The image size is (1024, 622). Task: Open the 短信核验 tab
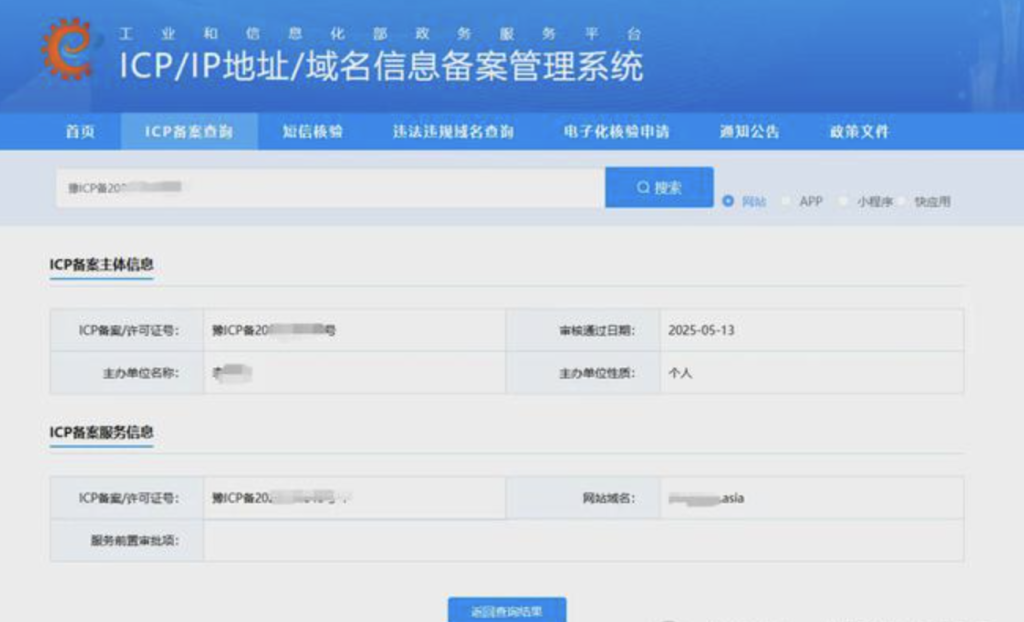pyautogui.click(x=313, y=131)
